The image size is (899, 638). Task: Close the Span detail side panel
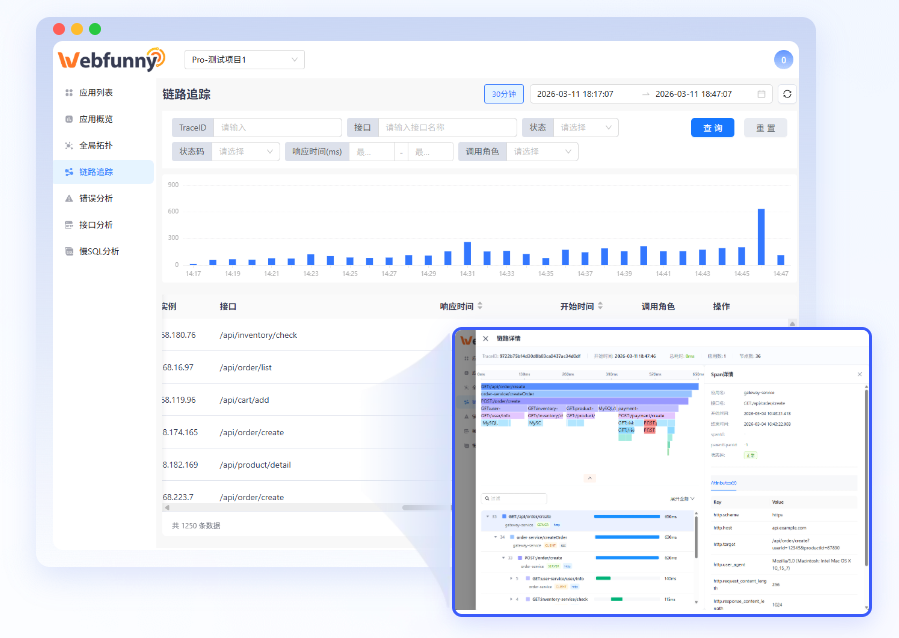(859, 374)
